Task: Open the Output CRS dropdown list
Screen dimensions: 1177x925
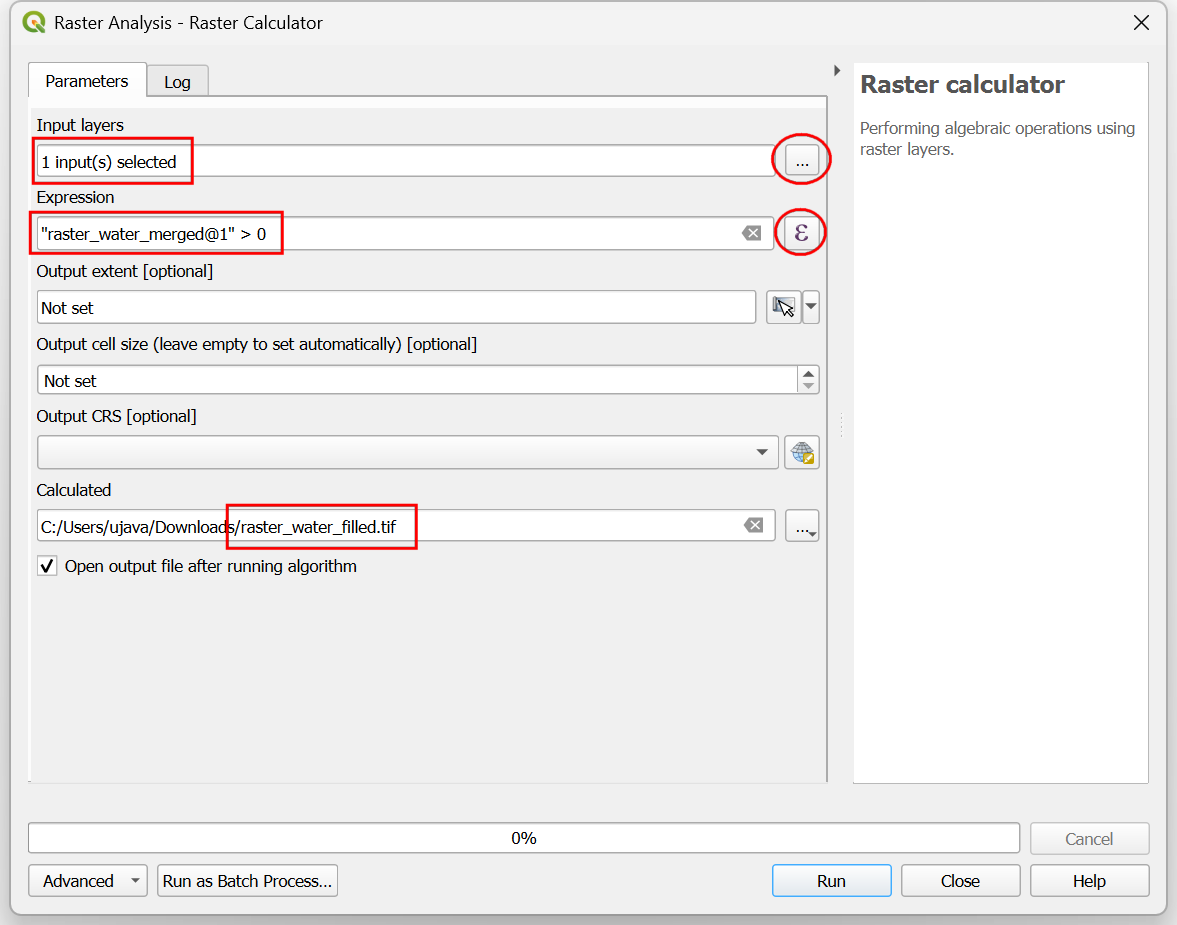Action: pyautogui.click(x=766, y=452)
